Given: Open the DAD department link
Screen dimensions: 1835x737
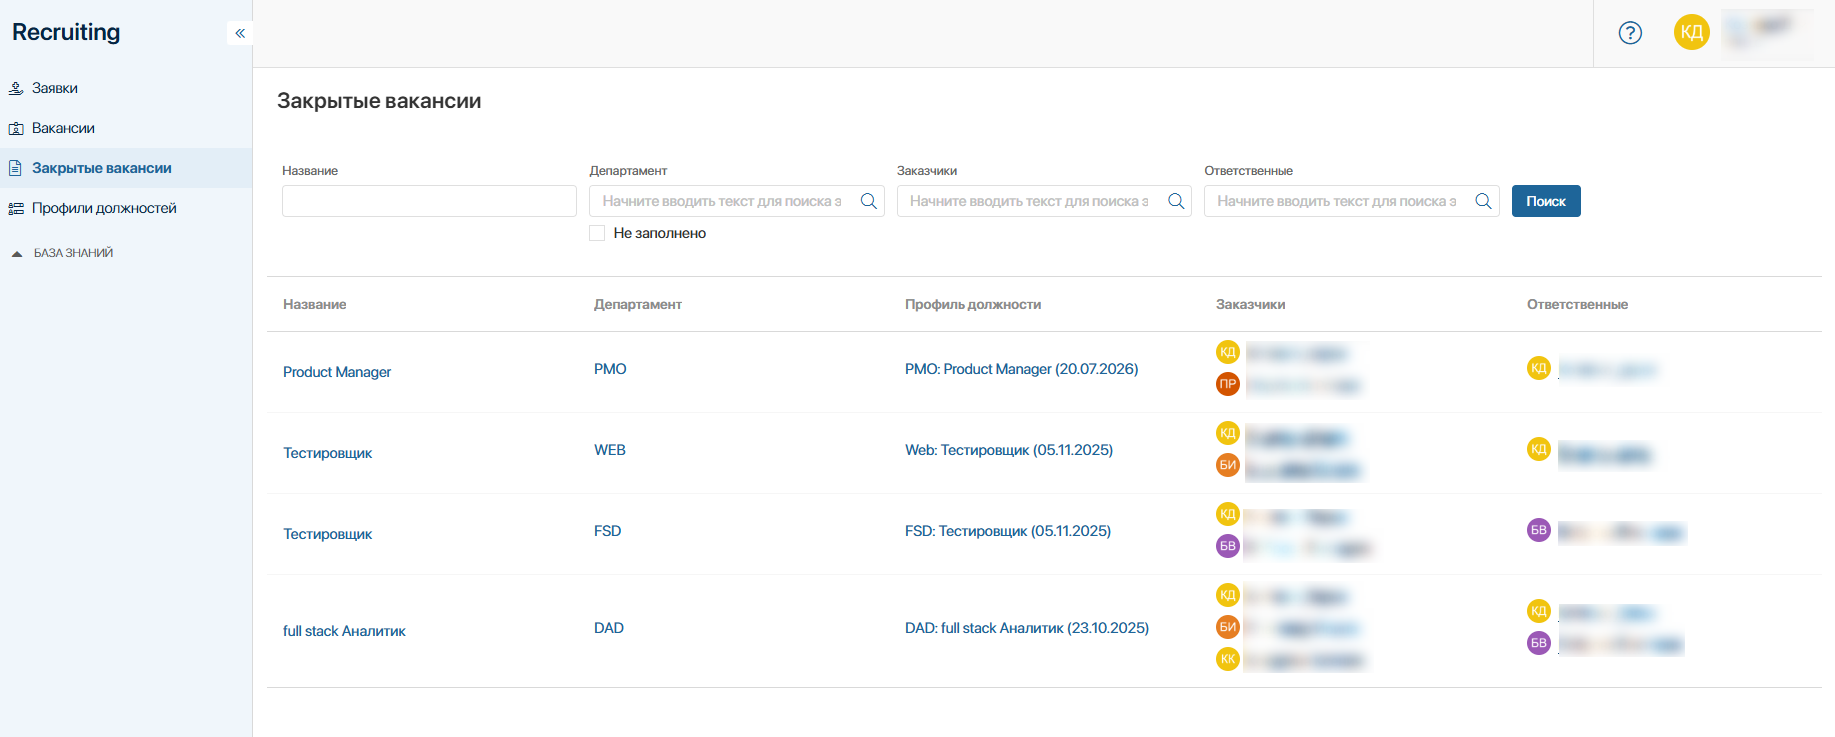Looking at the screenshot, I should (609, 628).
